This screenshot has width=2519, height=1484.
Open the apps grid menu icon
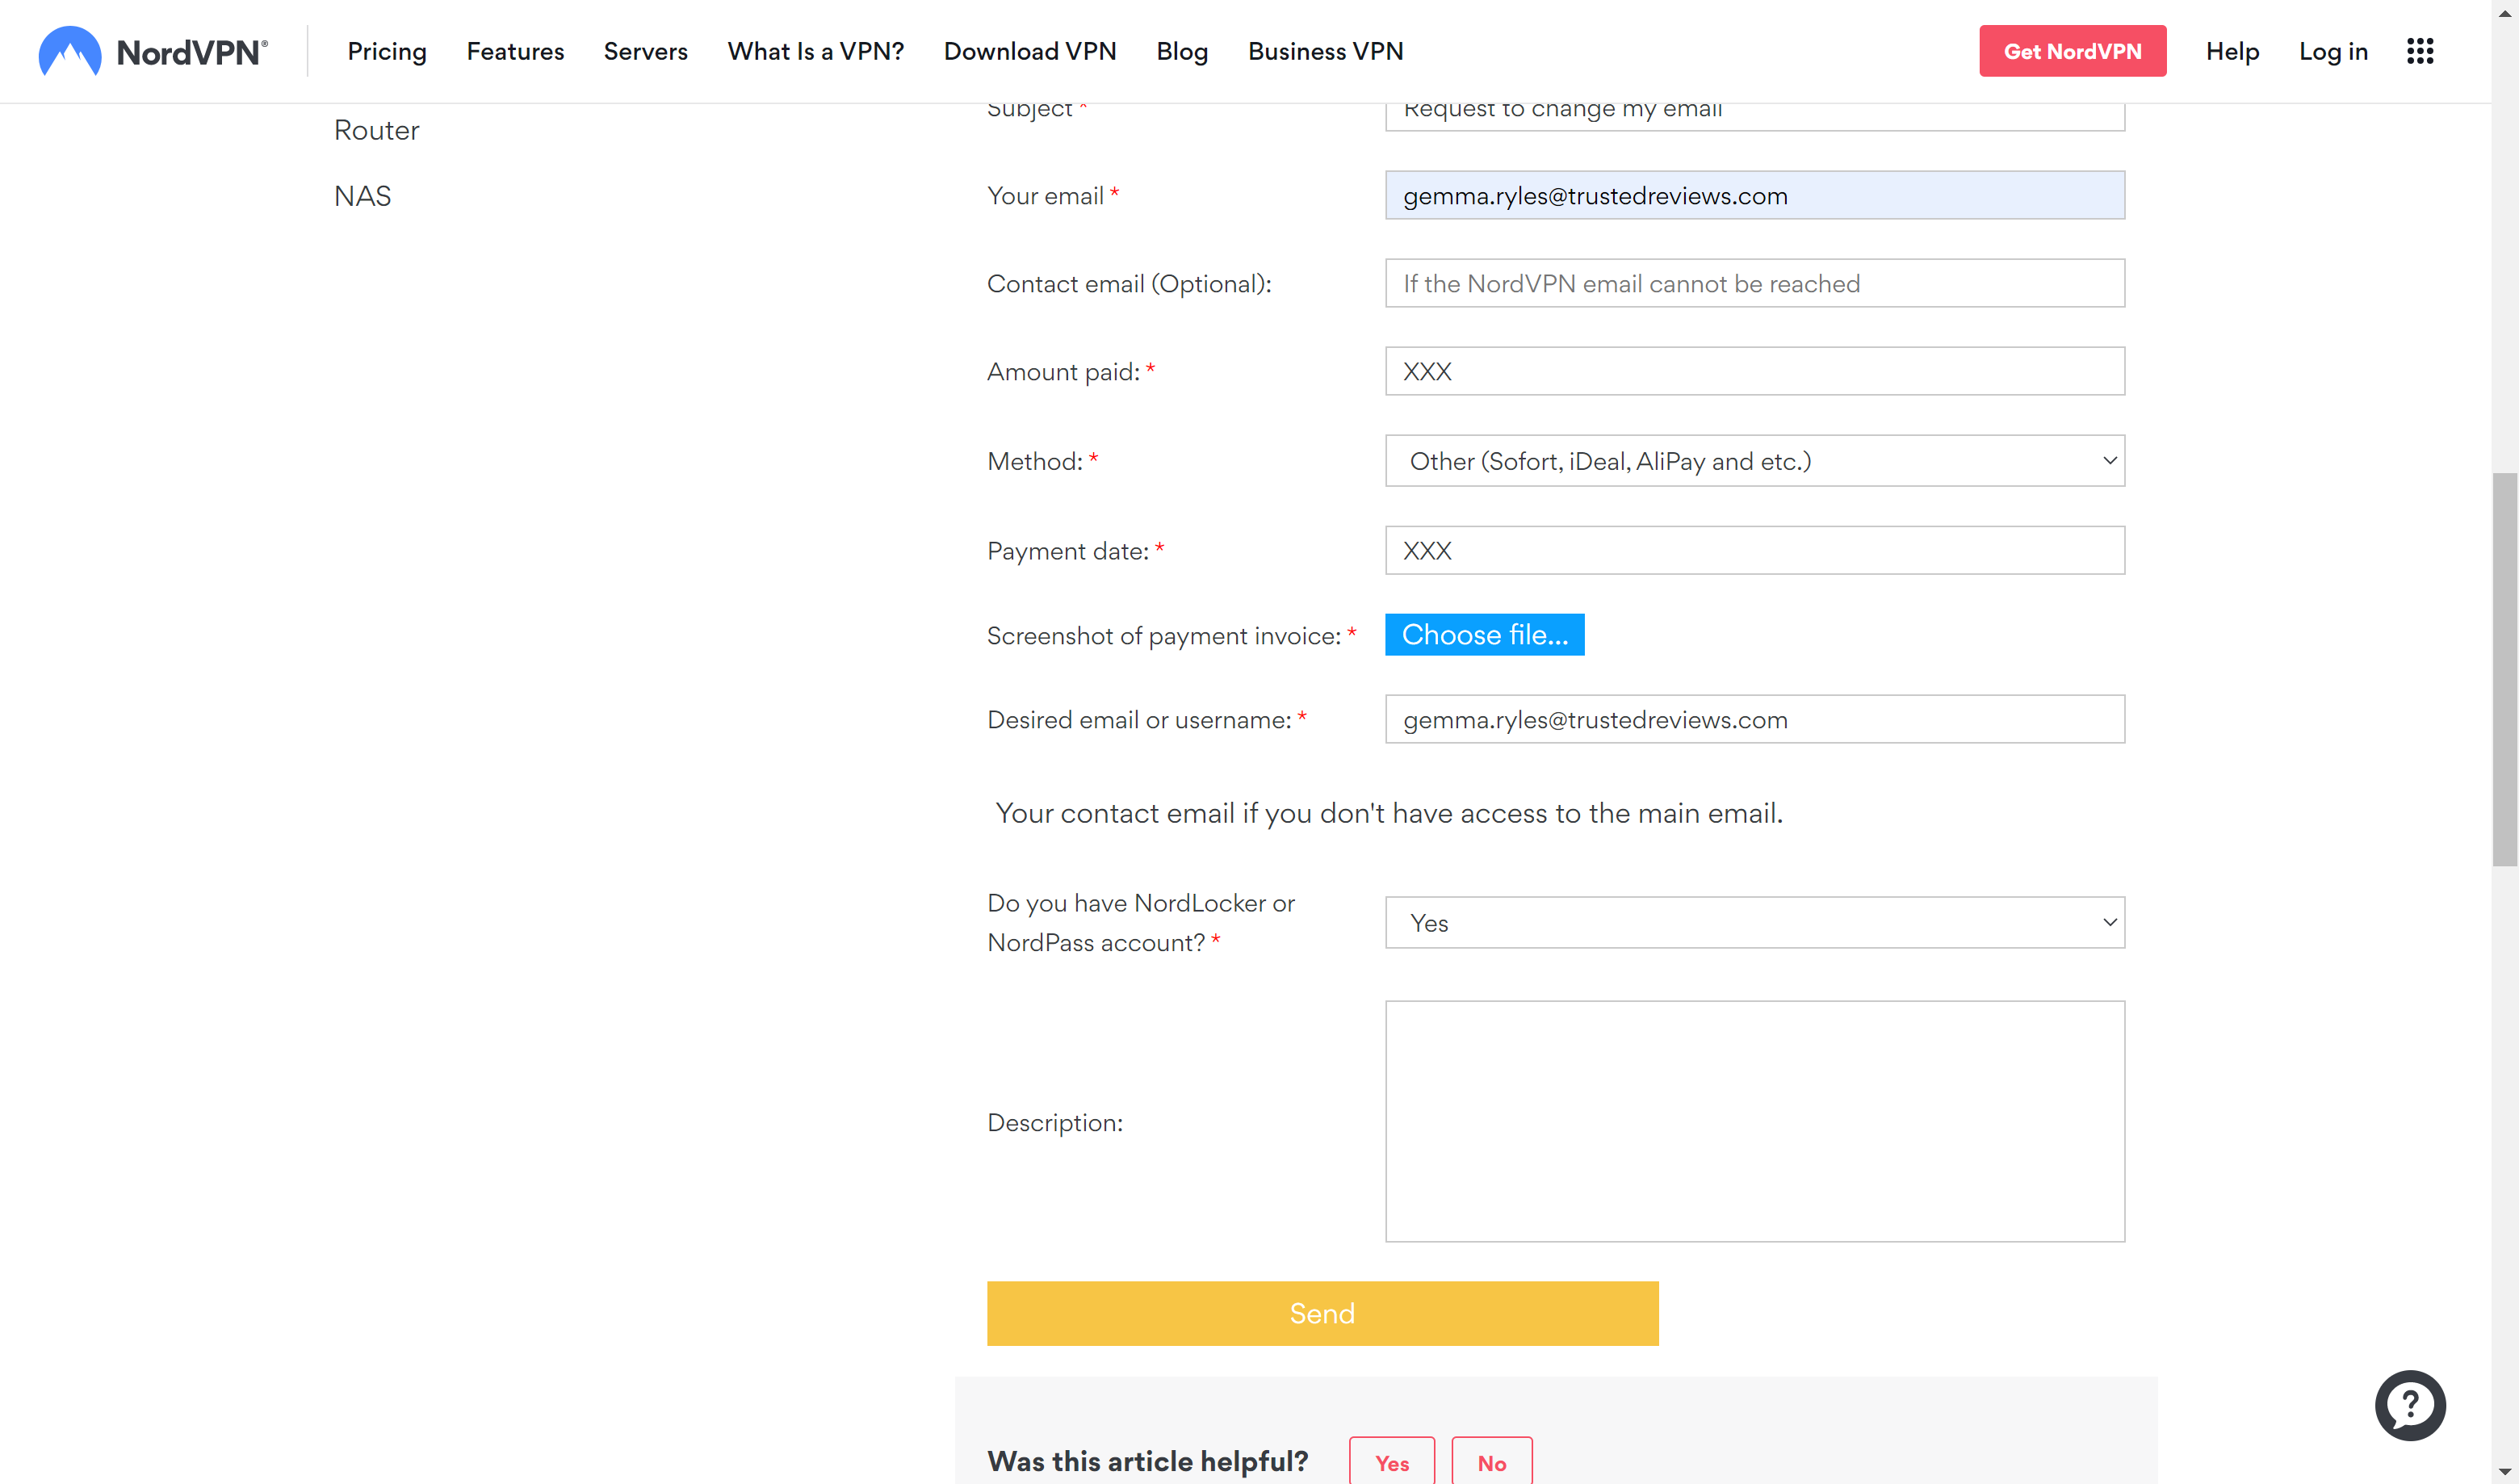pos(2420,51)
